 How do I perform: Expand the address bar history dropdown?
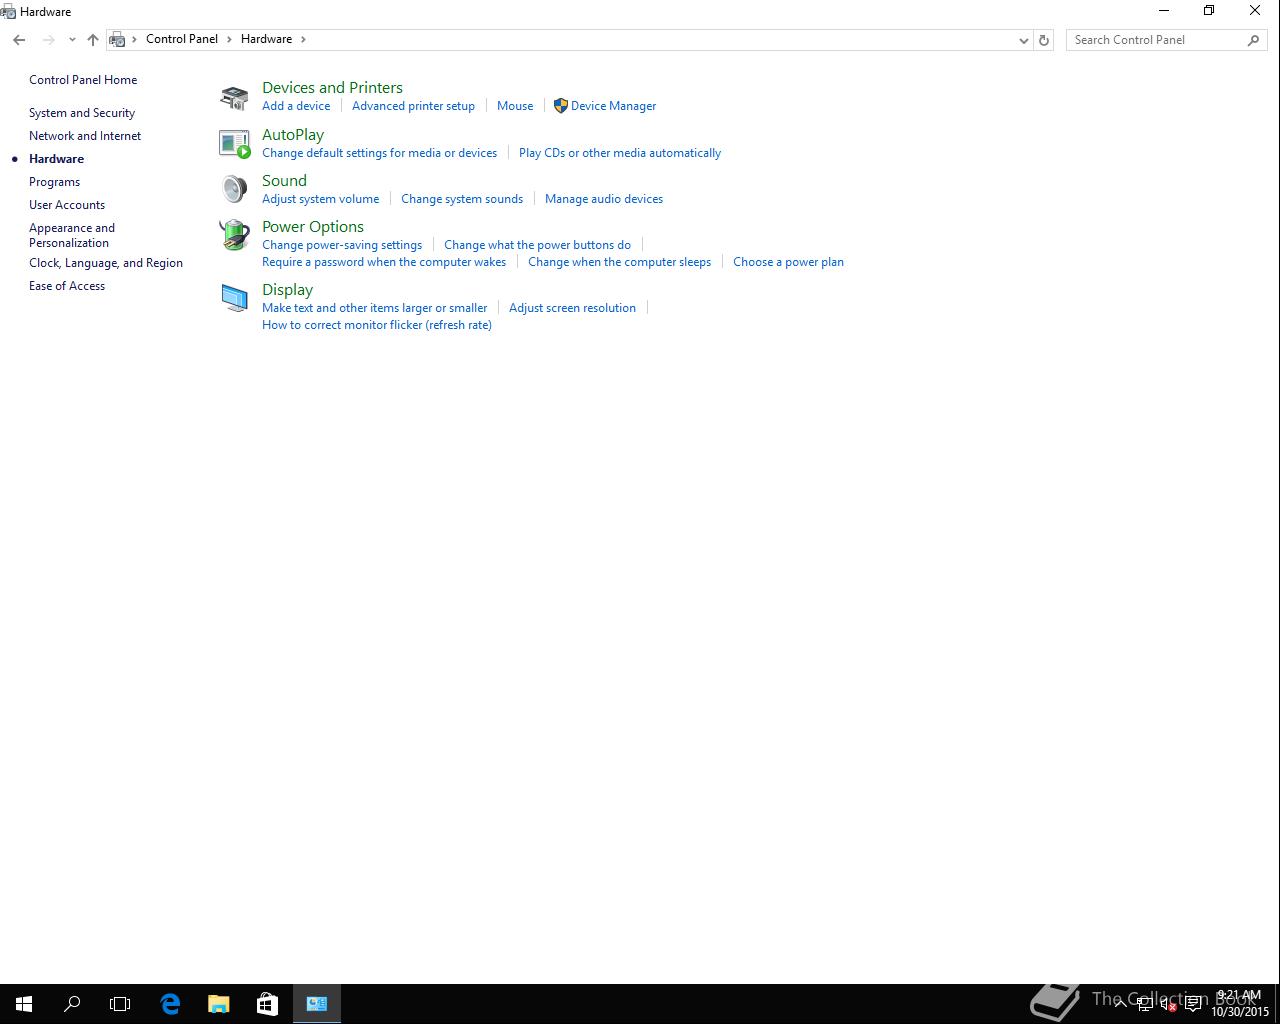pos(1023,40)
